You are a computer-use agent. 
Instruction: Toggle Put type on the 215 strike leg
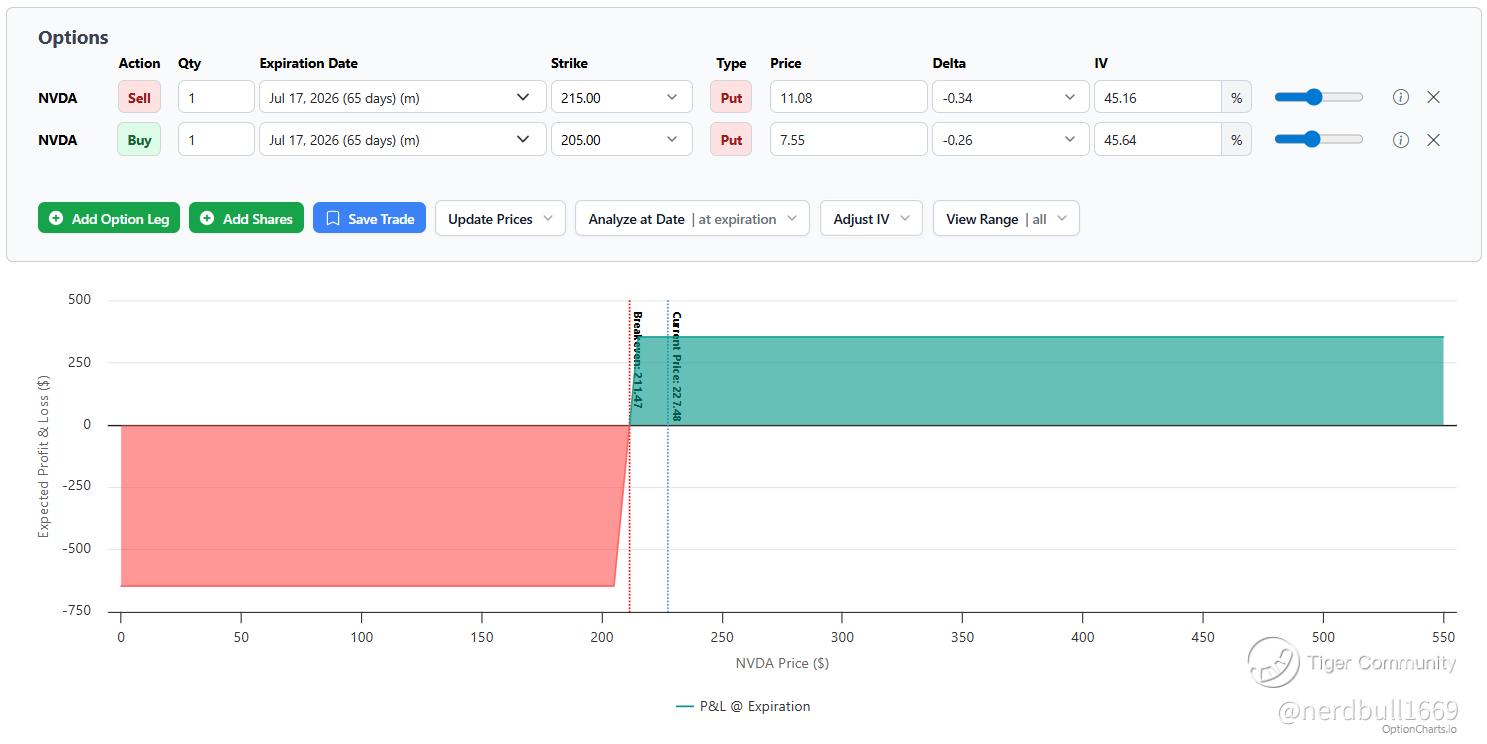point(731,97)
